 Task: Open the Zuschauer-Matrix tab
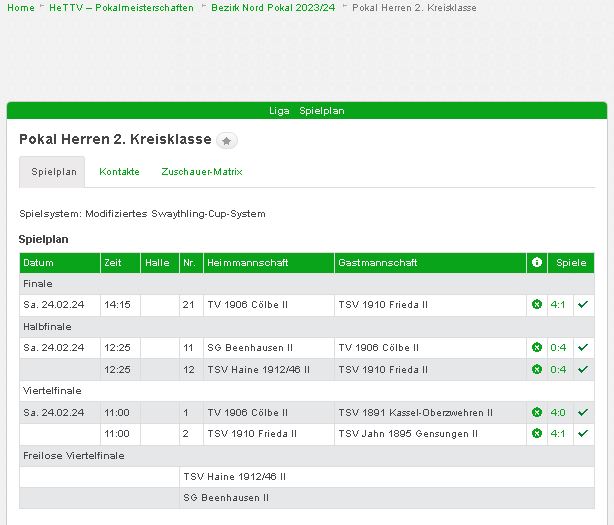pyautogui.click(x=202, y=172)
